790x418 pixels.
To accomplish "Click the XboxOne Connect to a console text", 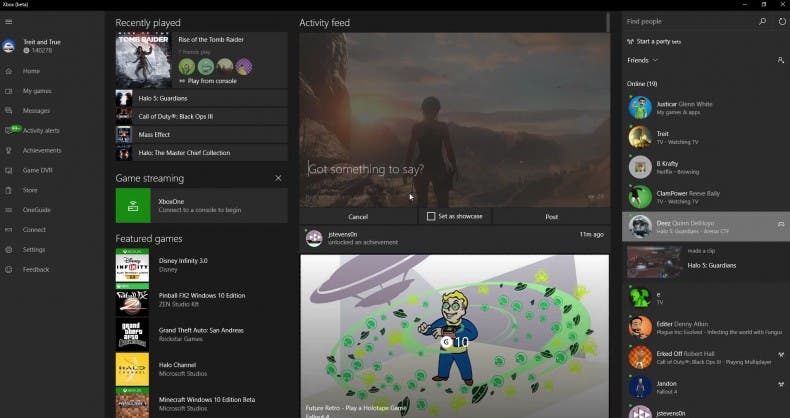I will (x=200, y=205).
